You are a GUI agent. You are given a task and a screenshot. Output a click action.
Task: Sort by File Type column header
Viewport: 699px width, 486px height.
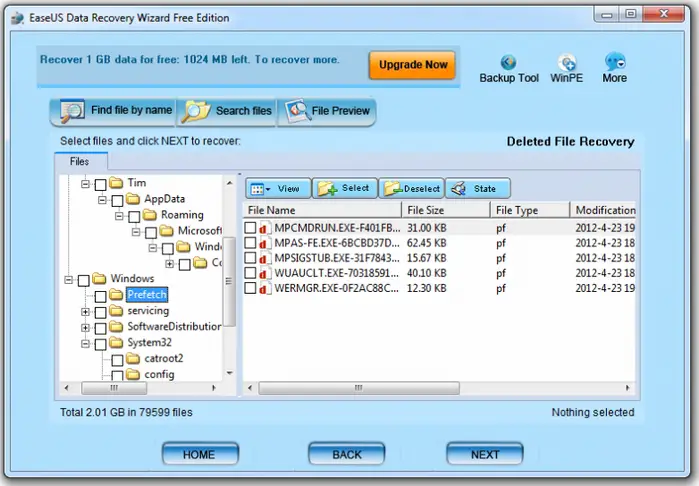click(530, 210)
